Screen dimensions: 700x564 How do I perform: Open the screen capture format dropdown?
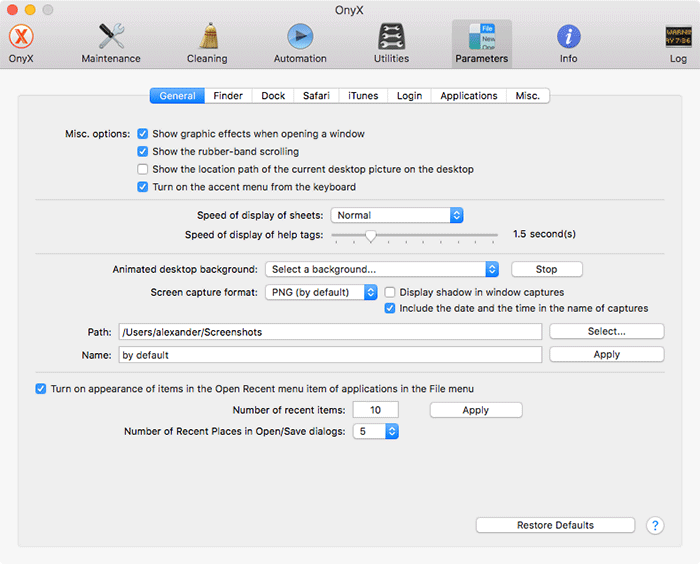point(321,292)
